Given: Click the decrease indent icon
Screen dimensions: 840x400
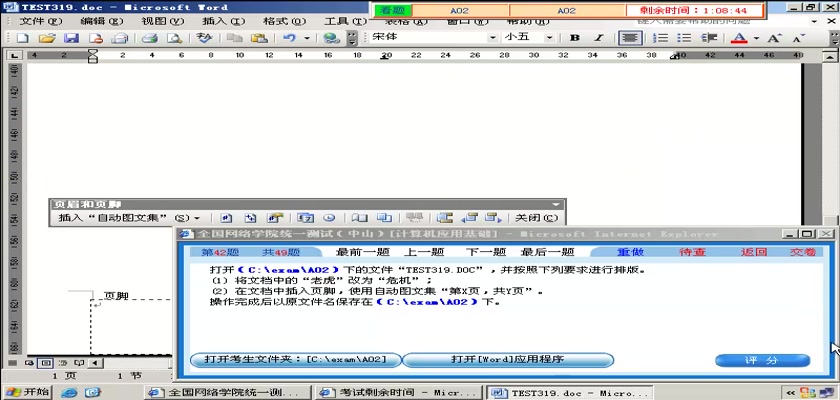Looking at the screenshot, I should click(x=709, y=38).
